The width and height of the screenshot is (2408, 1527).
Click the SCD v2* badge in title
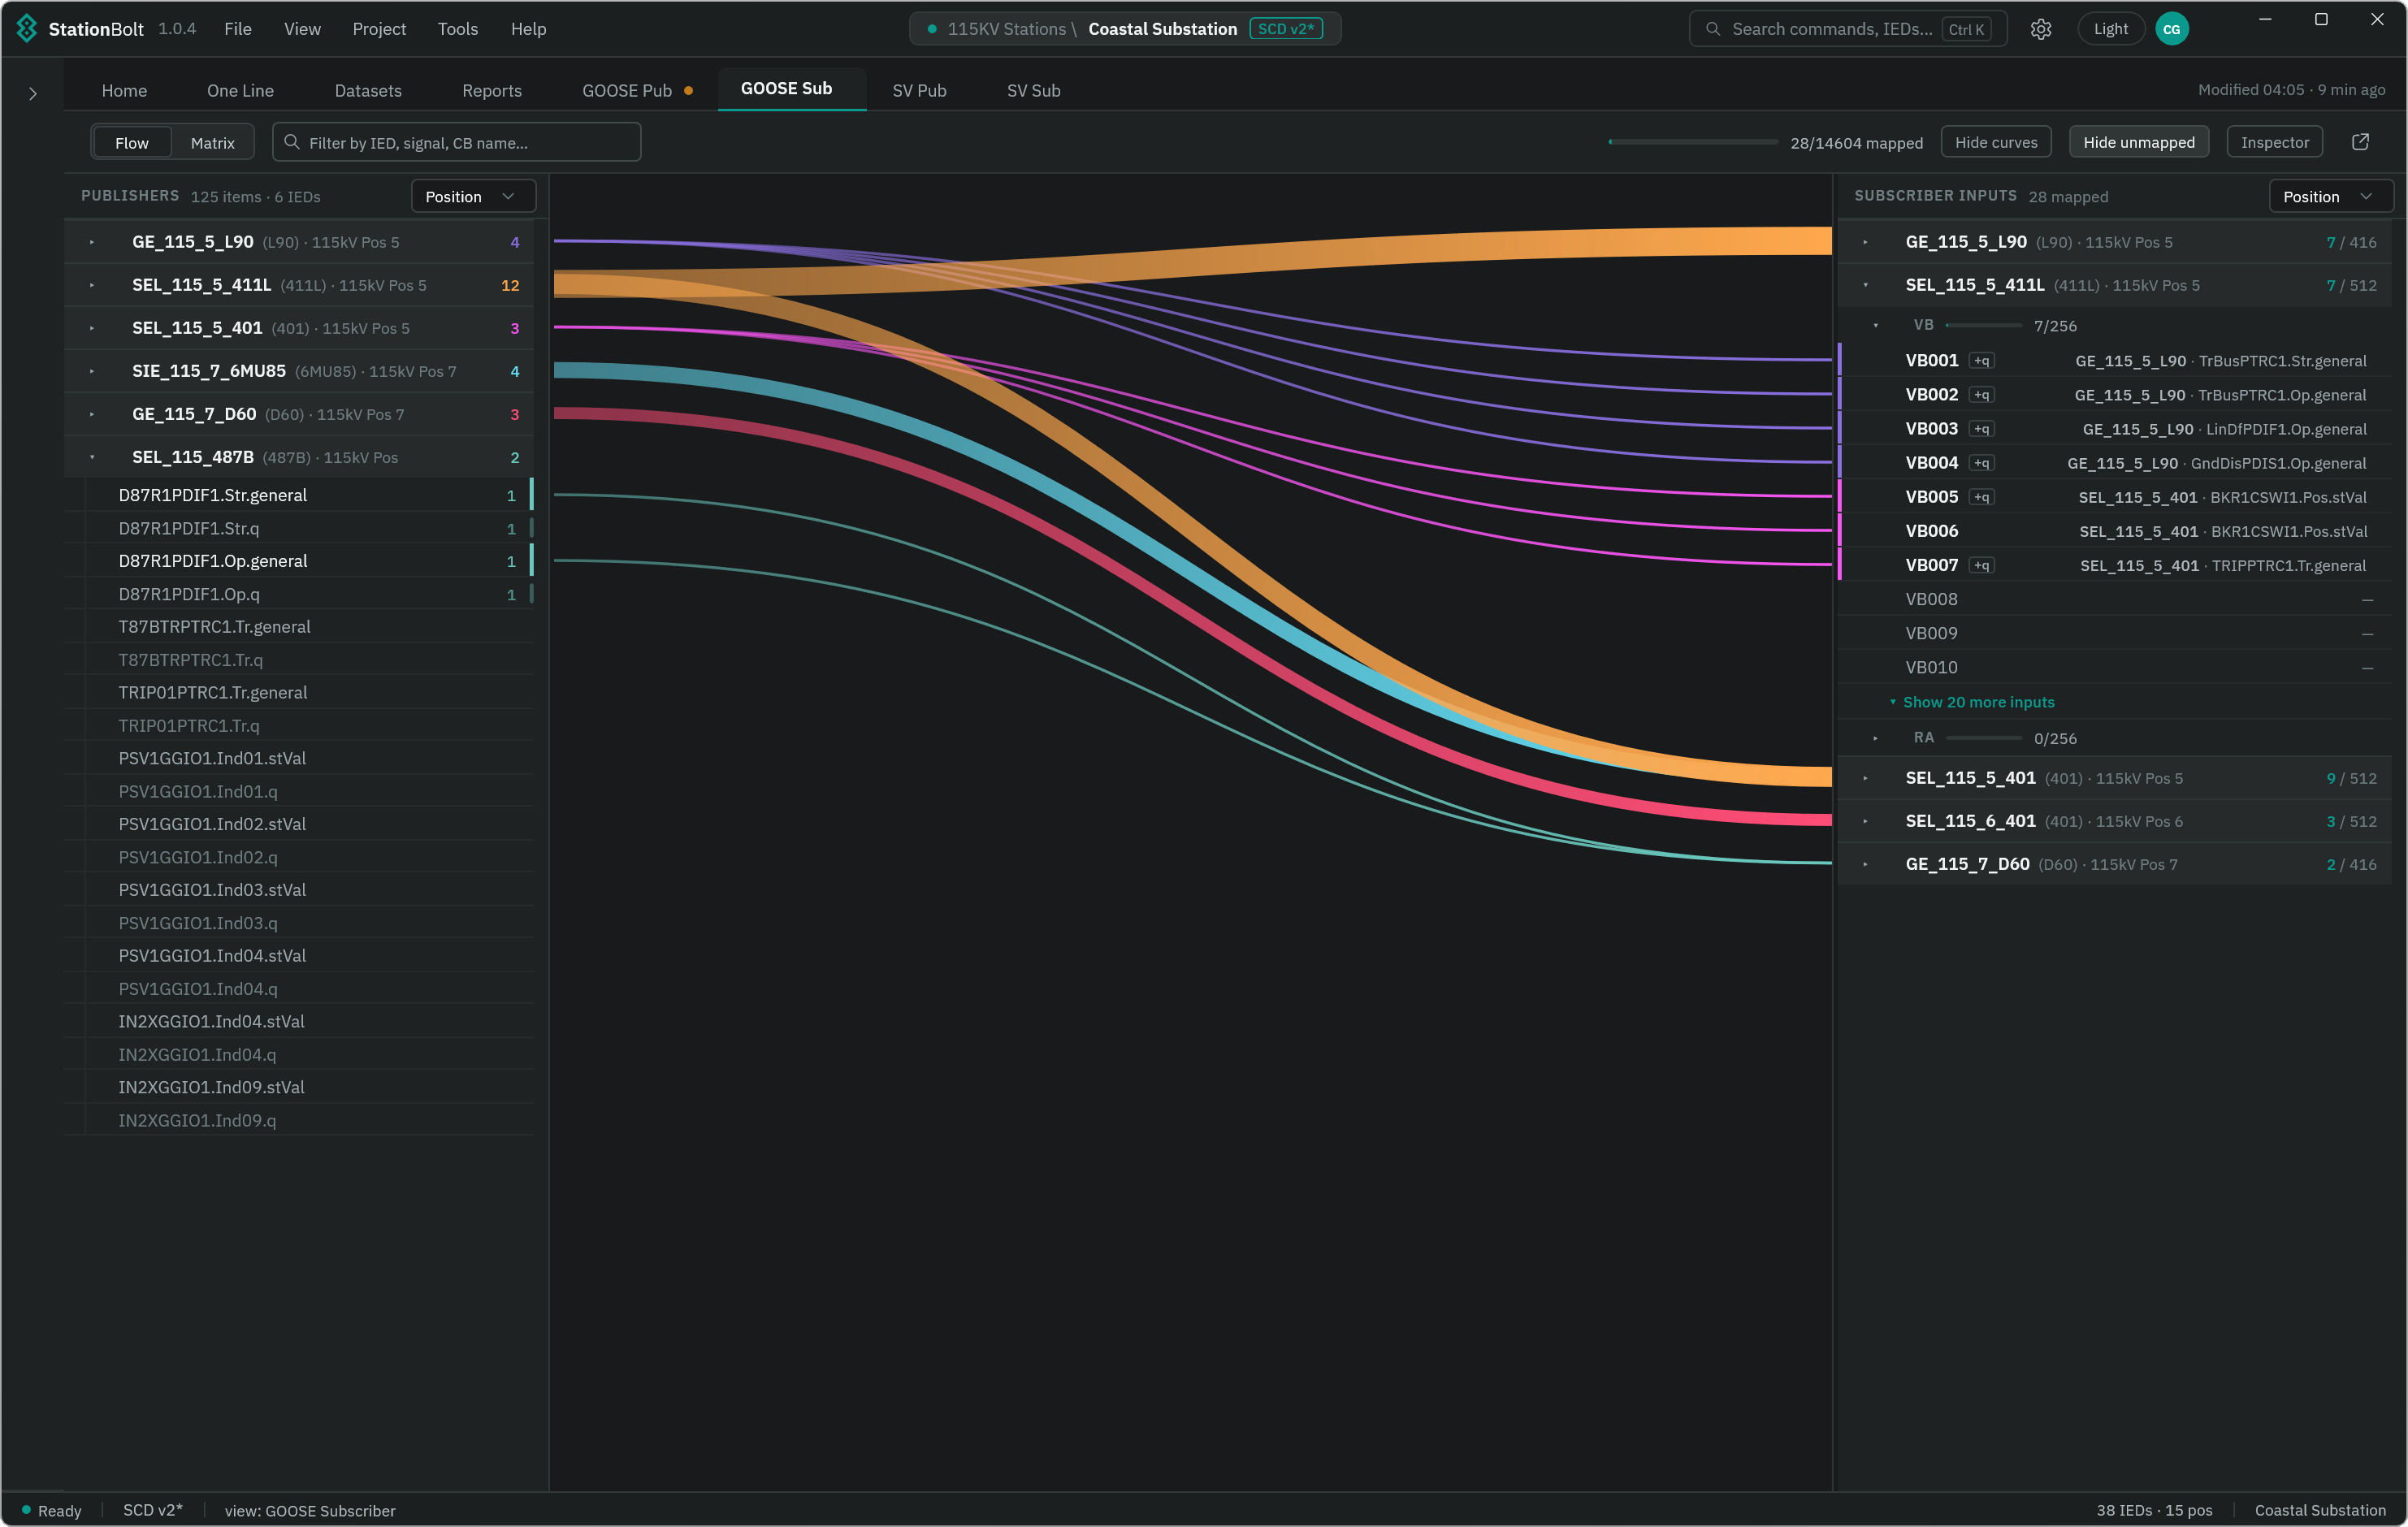[1285, 29]
